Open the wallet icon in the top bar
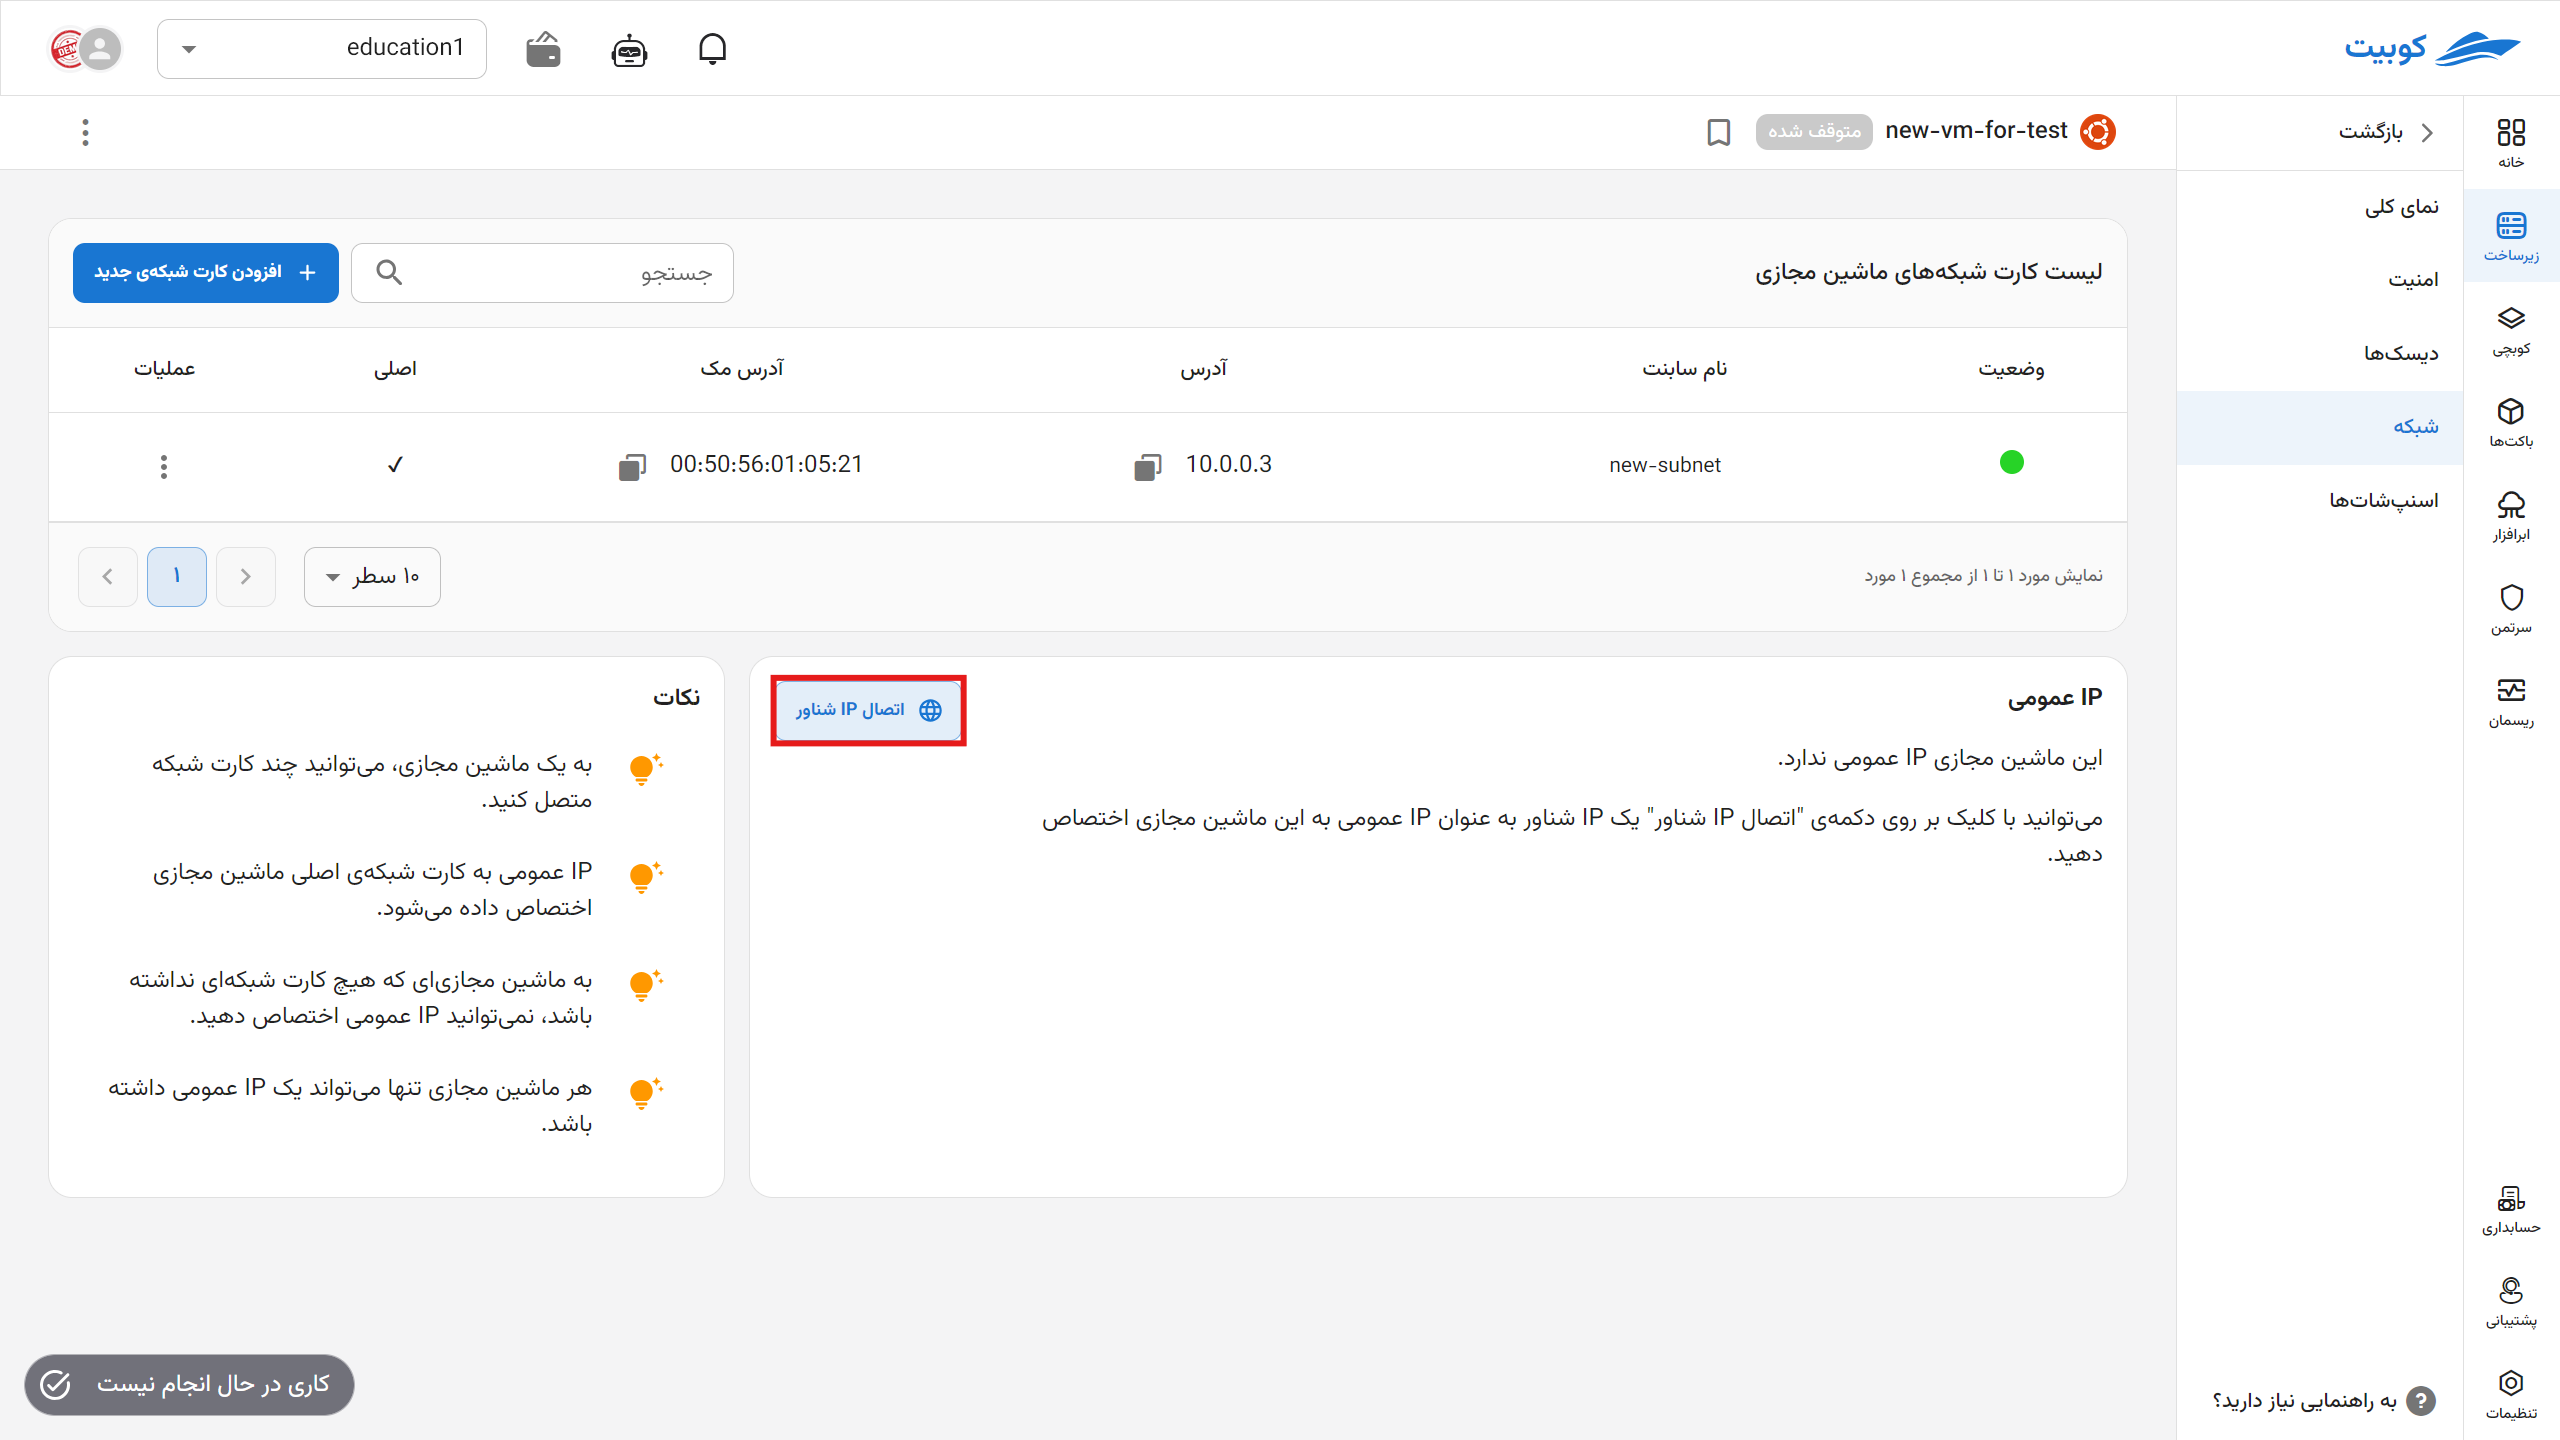 pos(541,48)
